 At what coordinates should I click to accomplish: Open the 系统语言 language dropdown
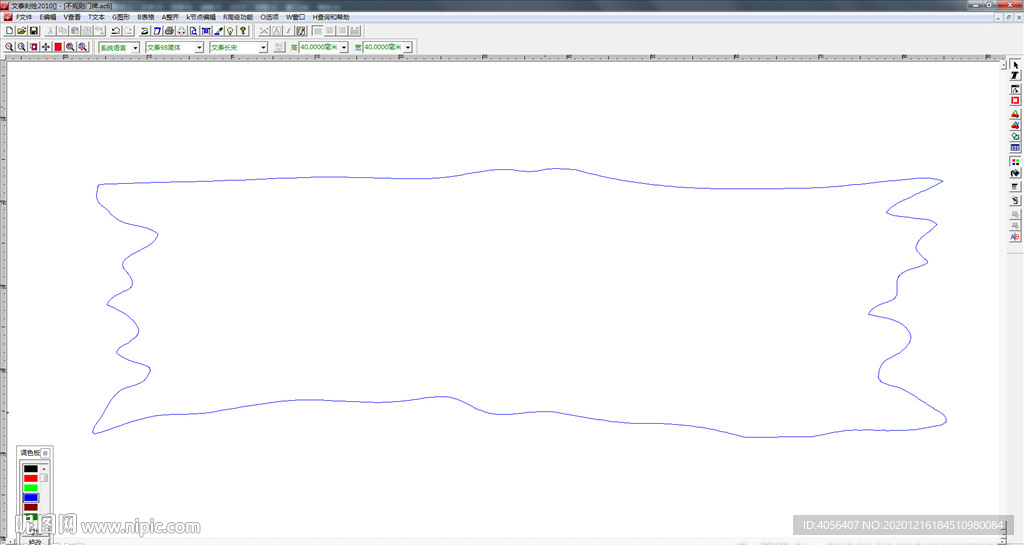[x=135, y=47]
